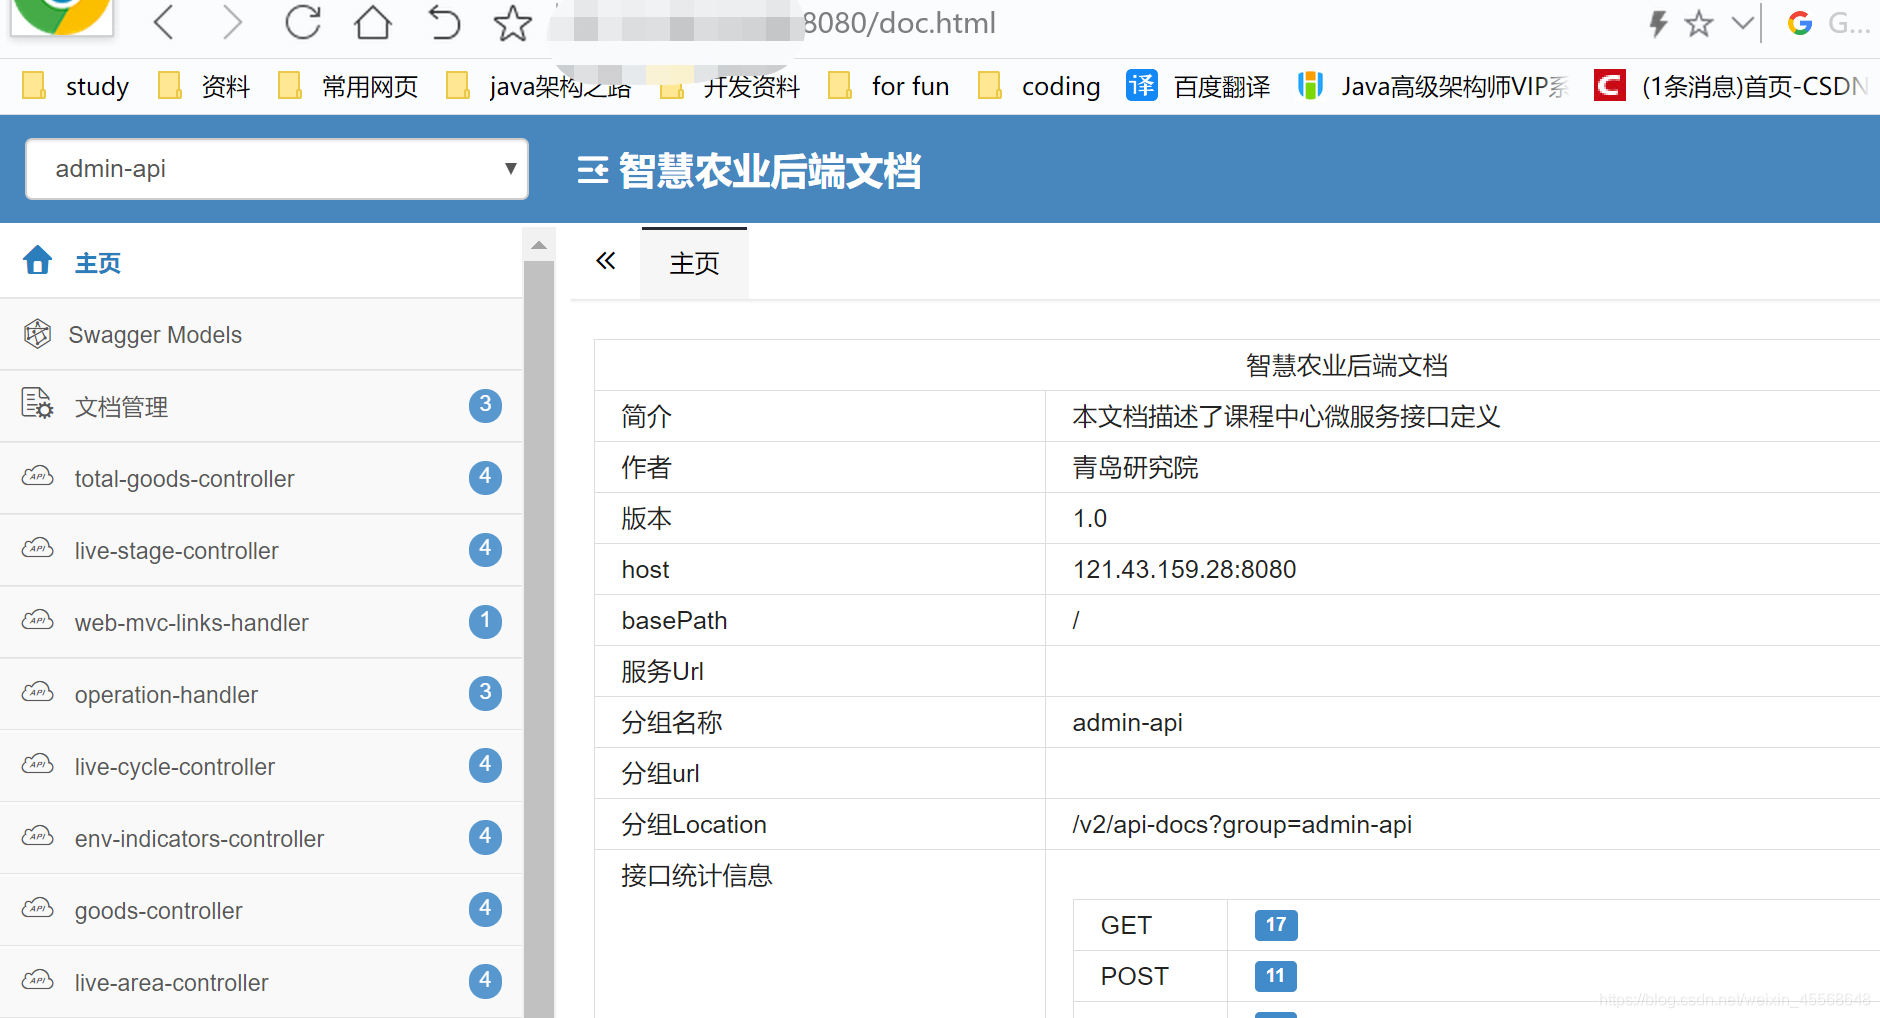Open Java高级架构师VIP bookmark

click(1432, 86)
